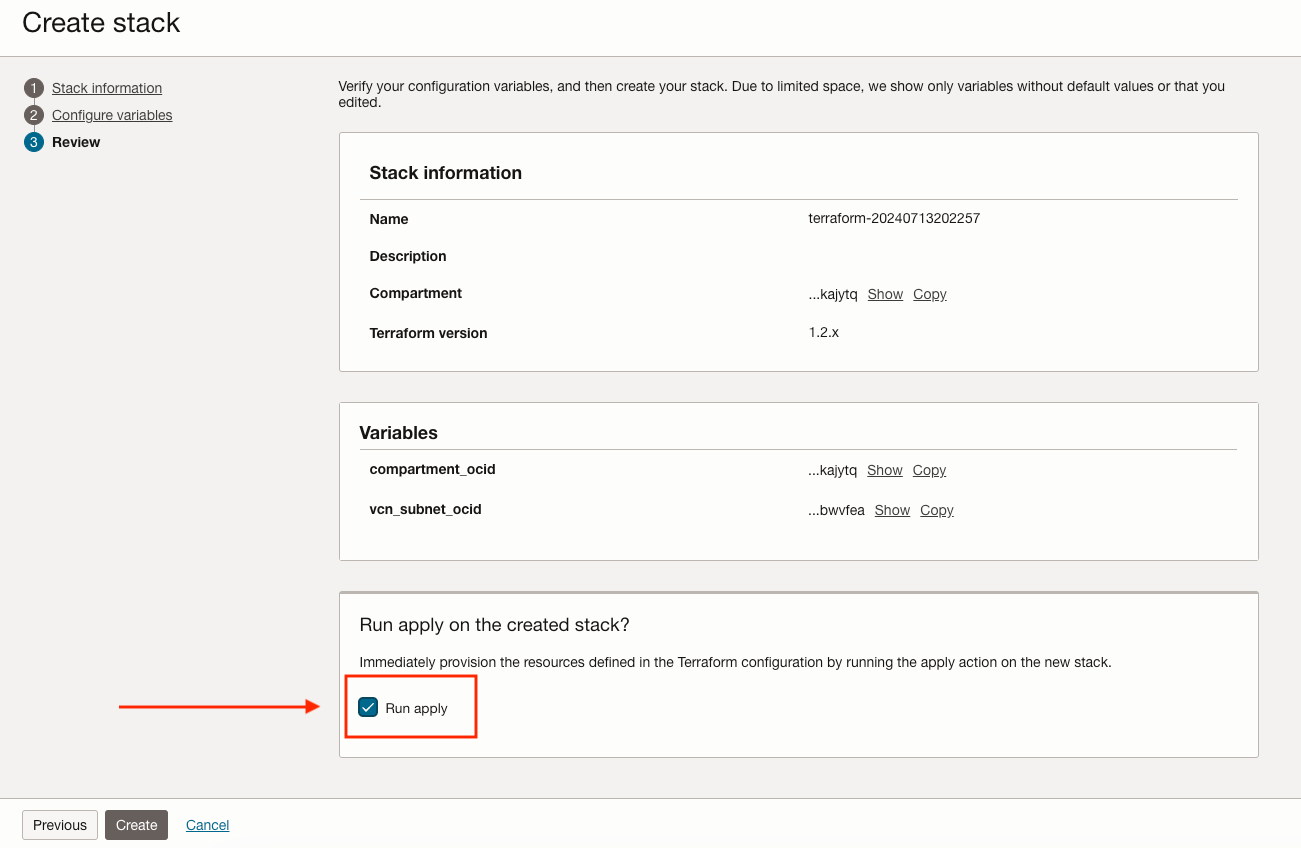Show the full Compartment OCID in Stack information
The width and height of the screenshot is (1301, 848).
click(x=885, y=294)
